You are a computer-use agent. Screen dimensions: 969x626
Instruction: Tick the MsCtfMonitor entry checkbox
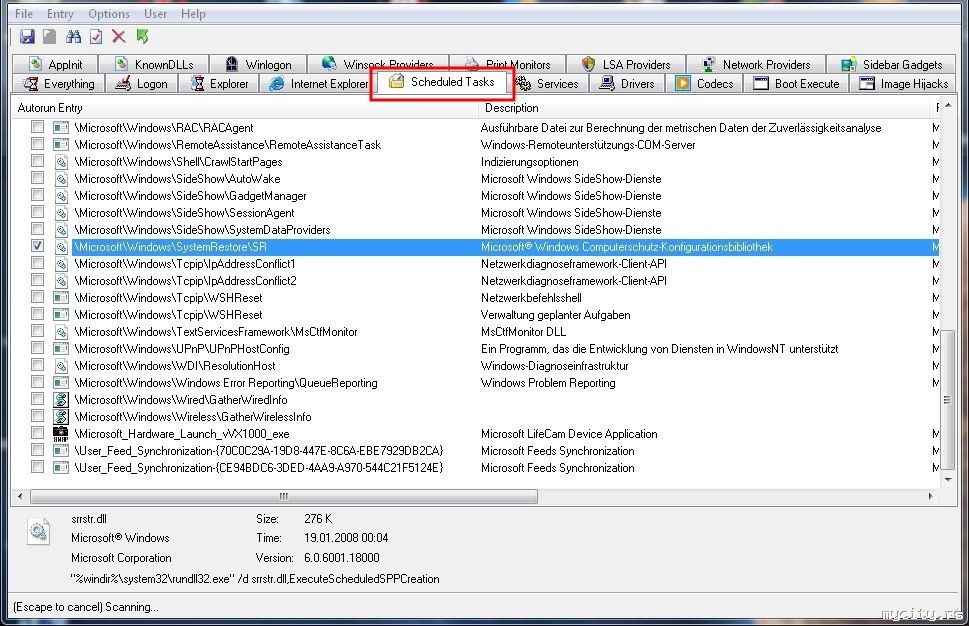click(38, 331)
